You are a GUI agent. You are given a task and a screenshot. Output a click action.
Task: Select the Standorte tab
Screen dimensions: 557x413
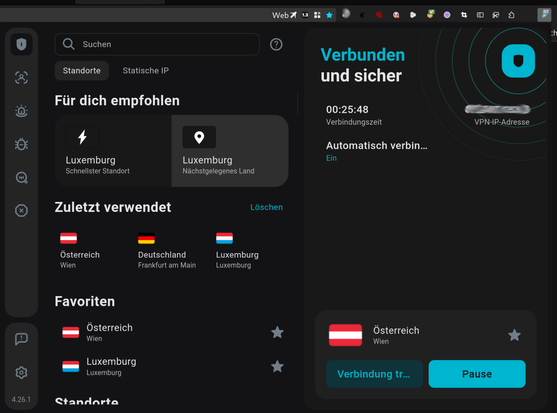82,71
